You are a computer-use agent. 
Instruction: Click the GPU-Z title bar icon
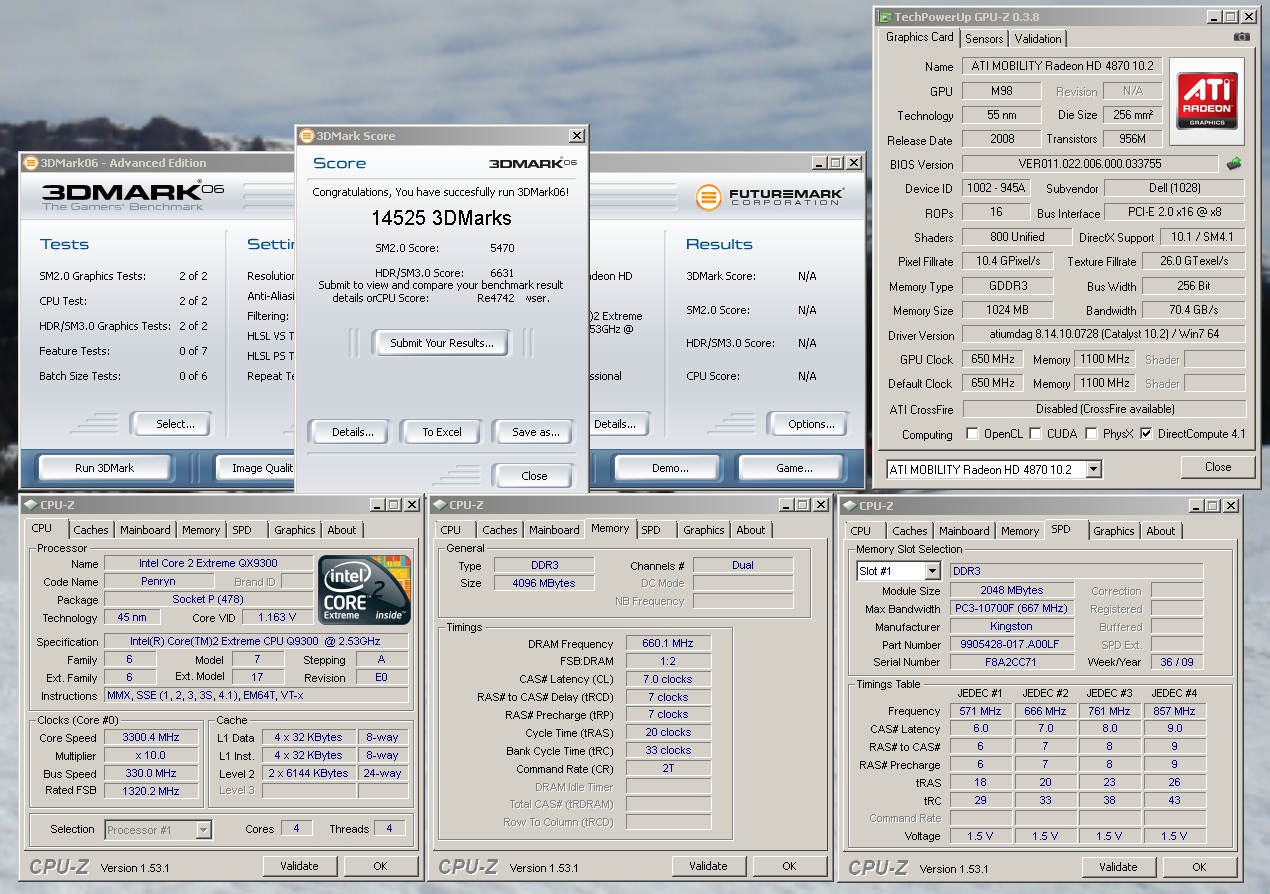[x=884, y=17]
